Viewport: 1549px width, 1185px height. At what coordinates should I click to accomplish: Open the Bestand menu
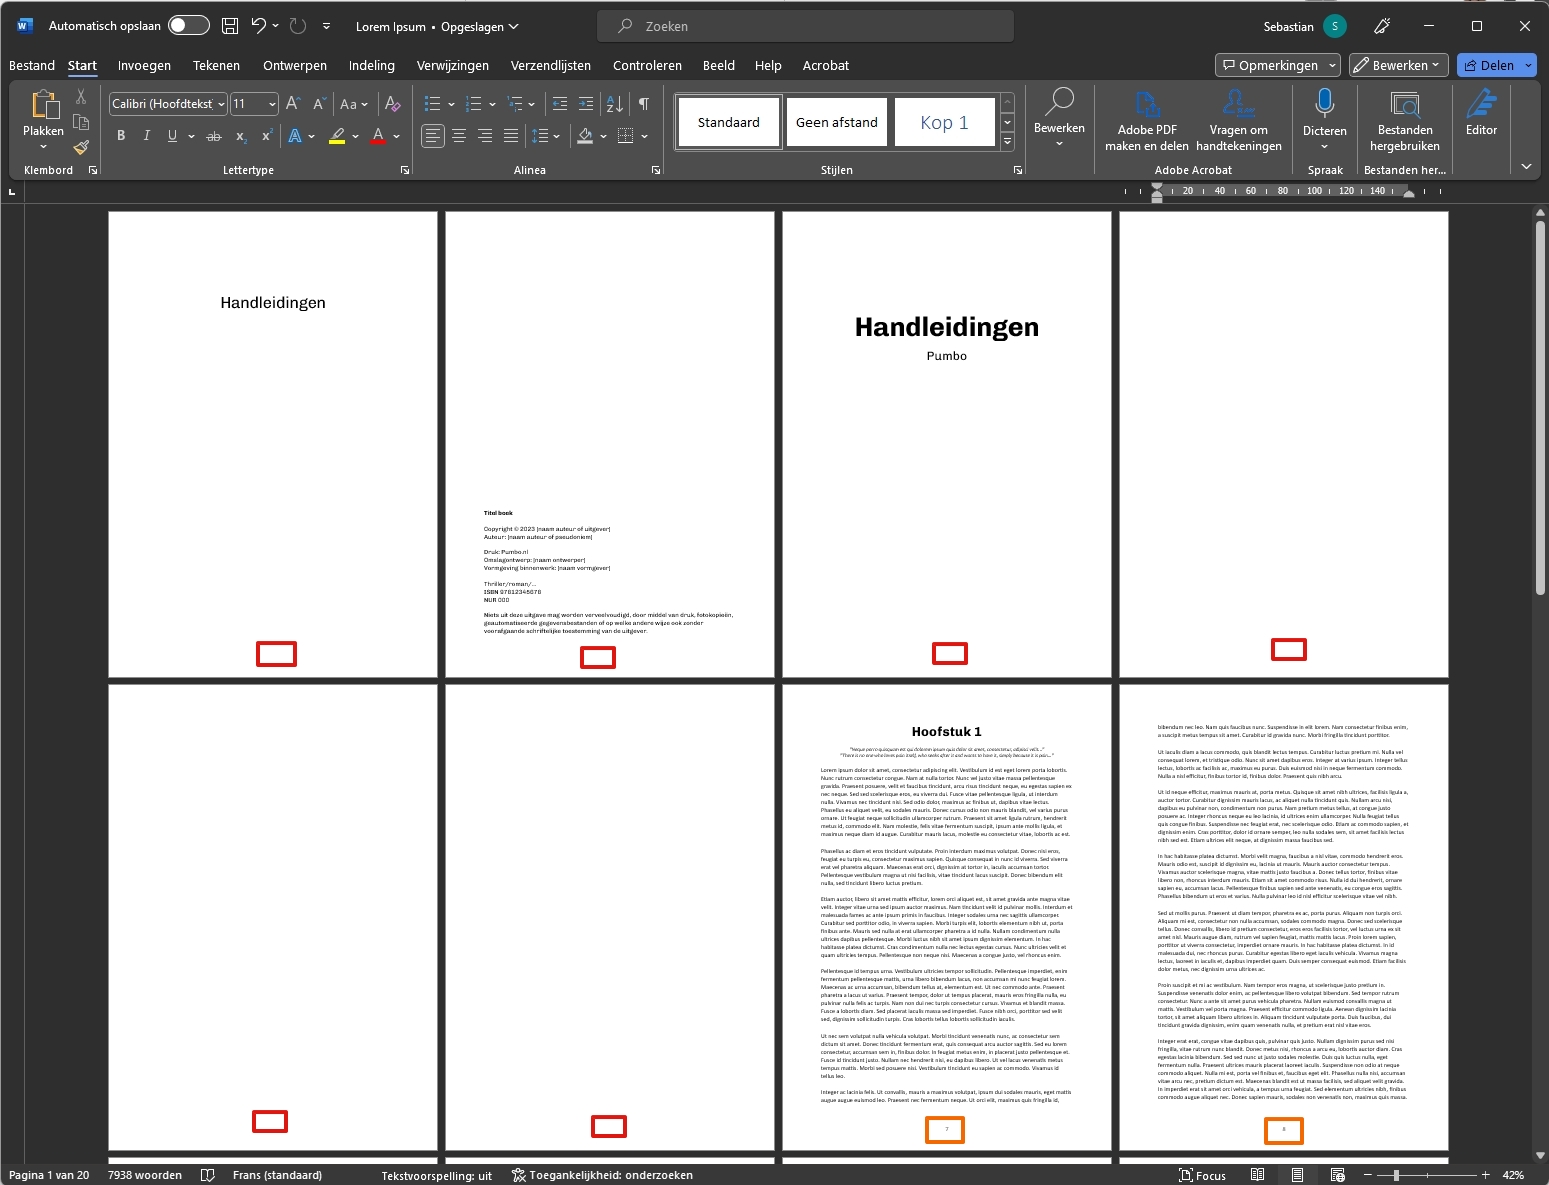[x=32, y=65]
